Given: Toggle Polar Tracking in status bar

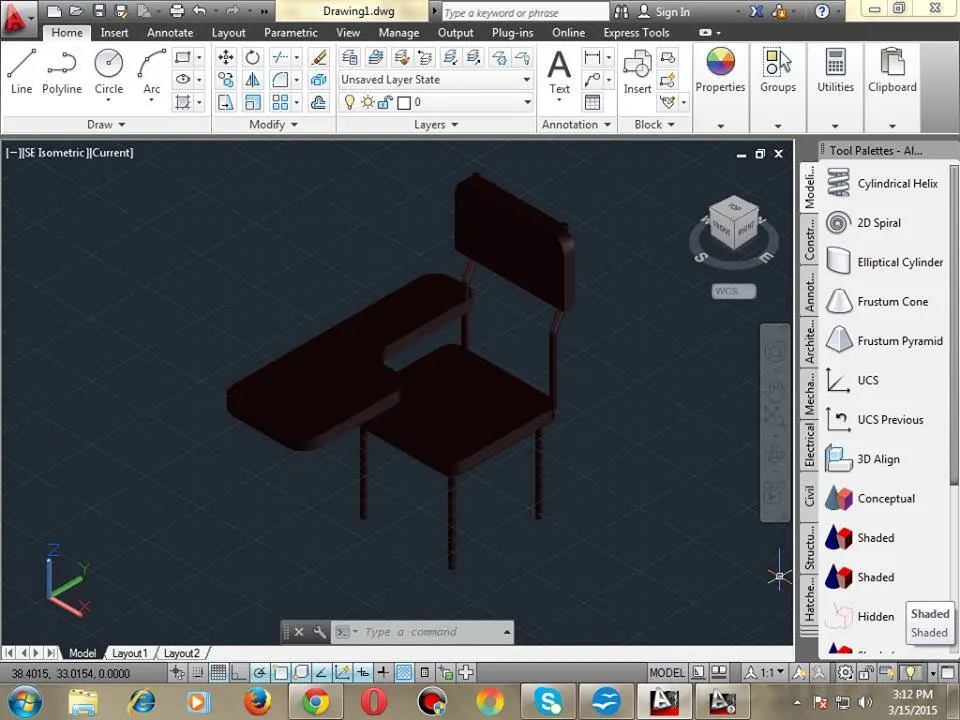Looking at the screenshot, I should tap(260, 673).
